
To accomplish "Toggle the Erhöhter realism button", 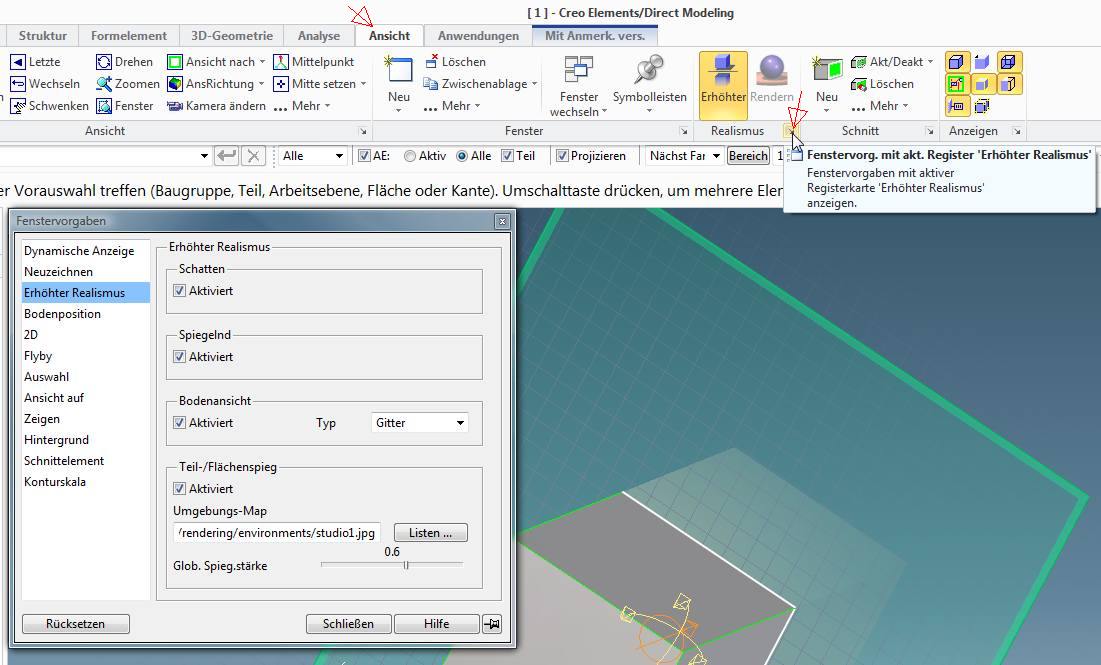I will tap(723, 86).
